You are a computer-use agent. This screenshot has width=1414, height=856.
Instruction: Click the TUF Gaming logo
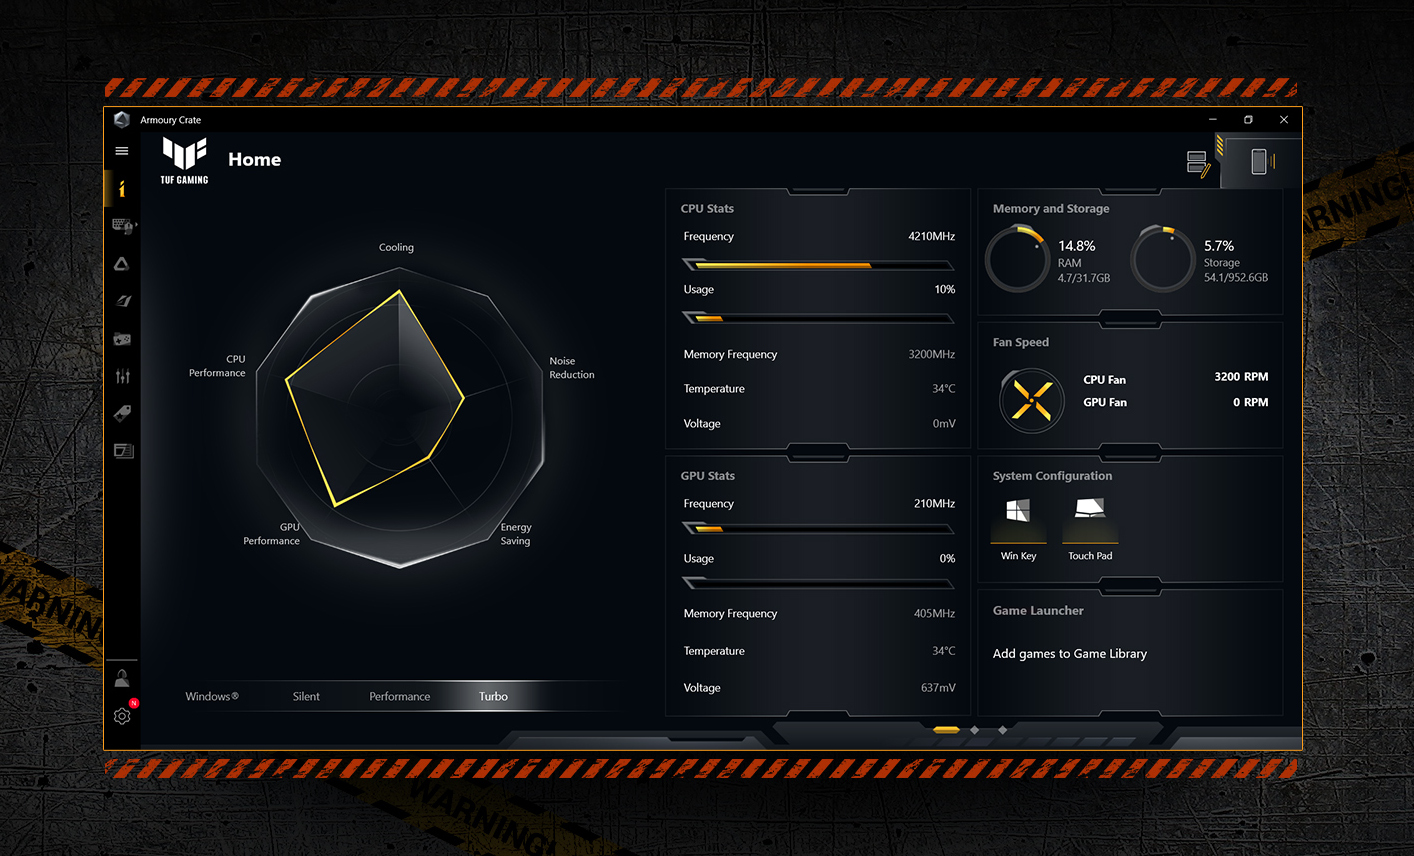click(x=185, y=161)
